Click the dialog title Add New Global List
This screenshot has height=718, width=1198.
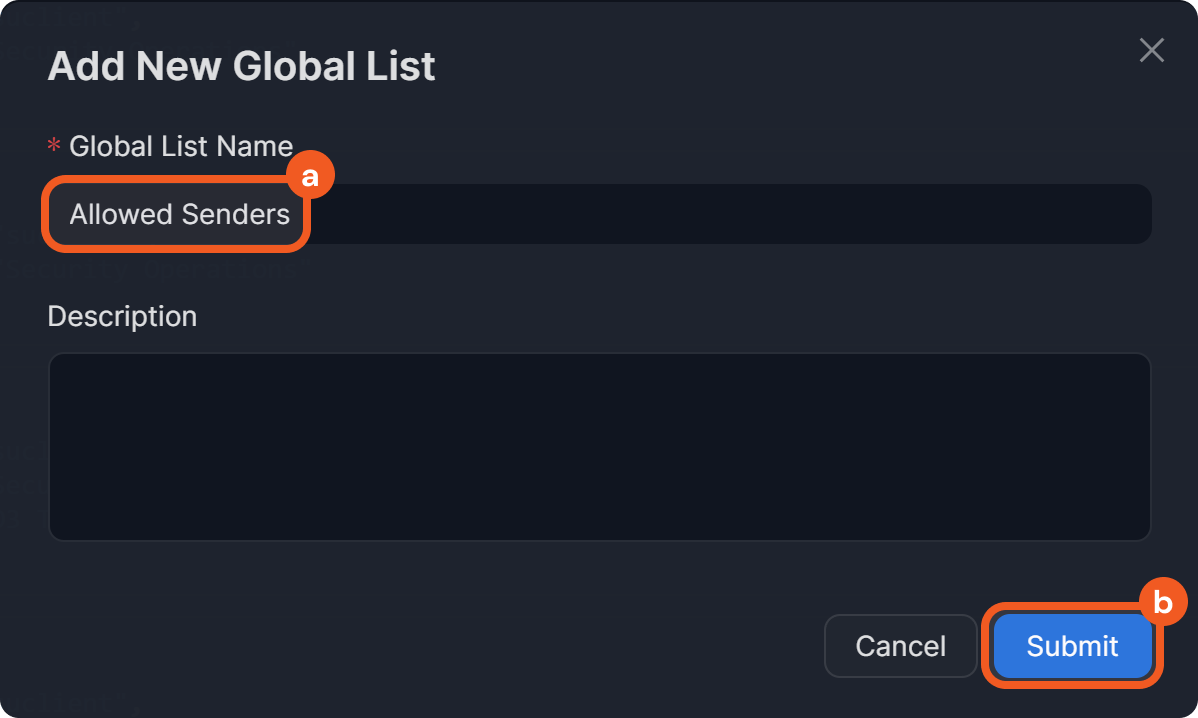[241, 66]
